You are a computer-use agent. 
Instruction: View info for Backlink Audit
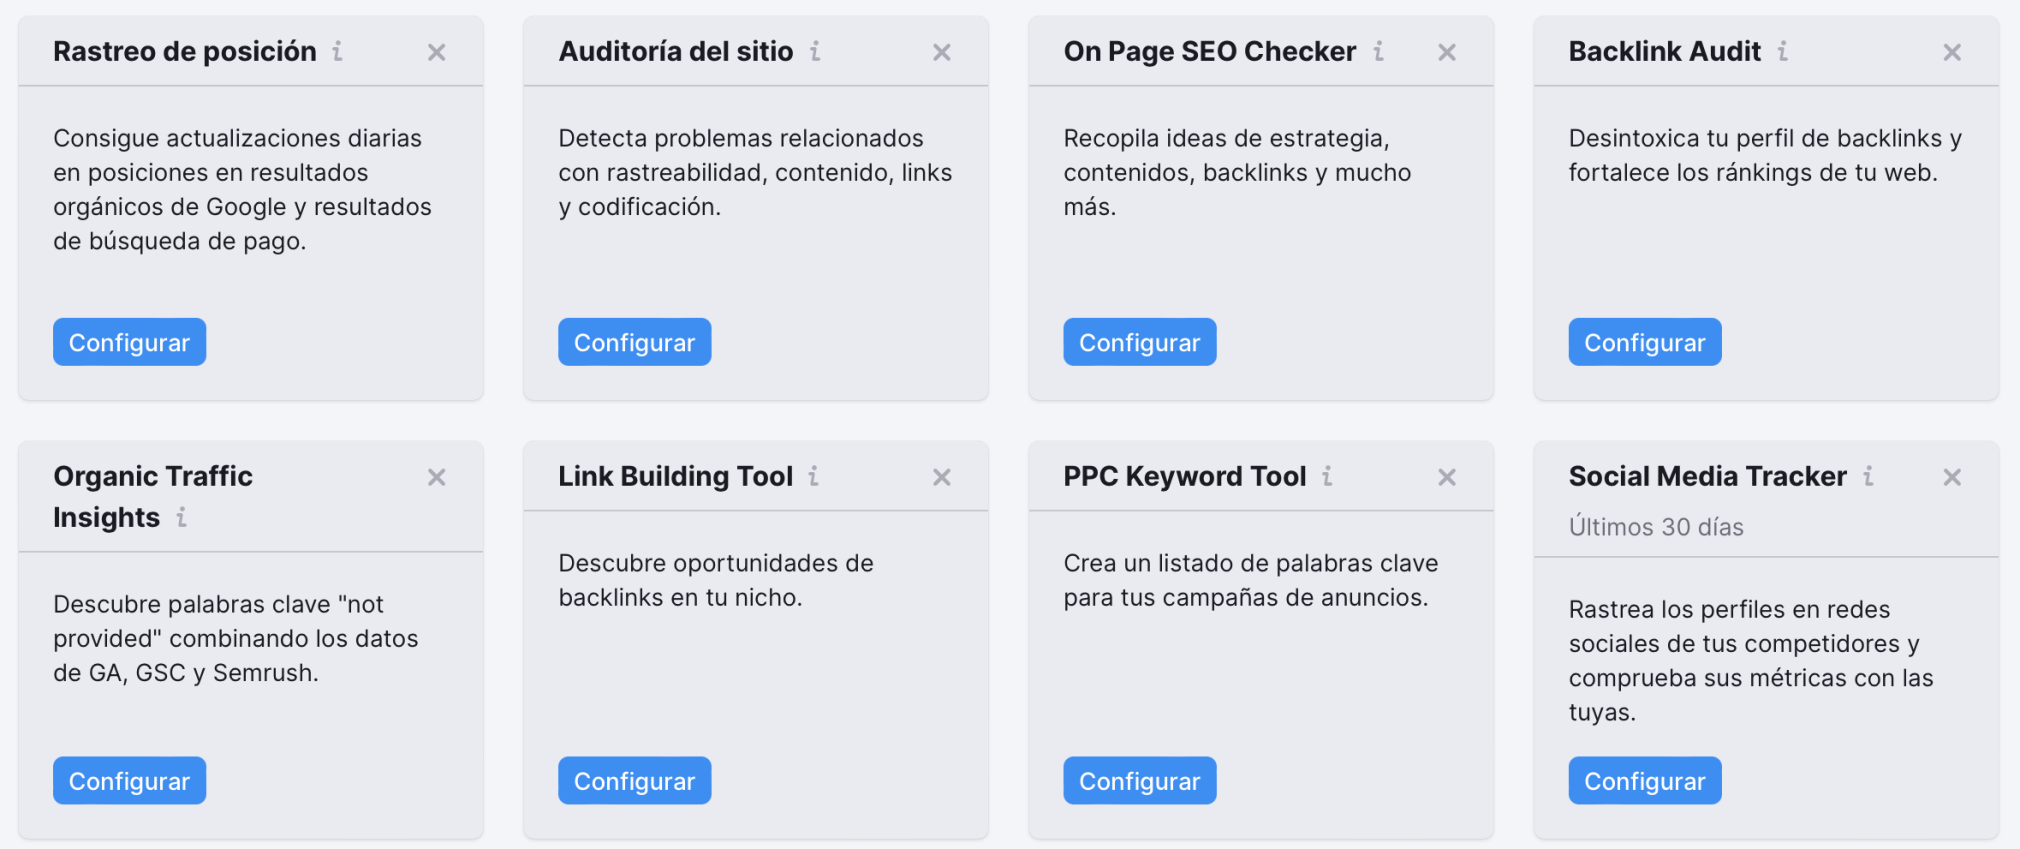[1782, 51]
